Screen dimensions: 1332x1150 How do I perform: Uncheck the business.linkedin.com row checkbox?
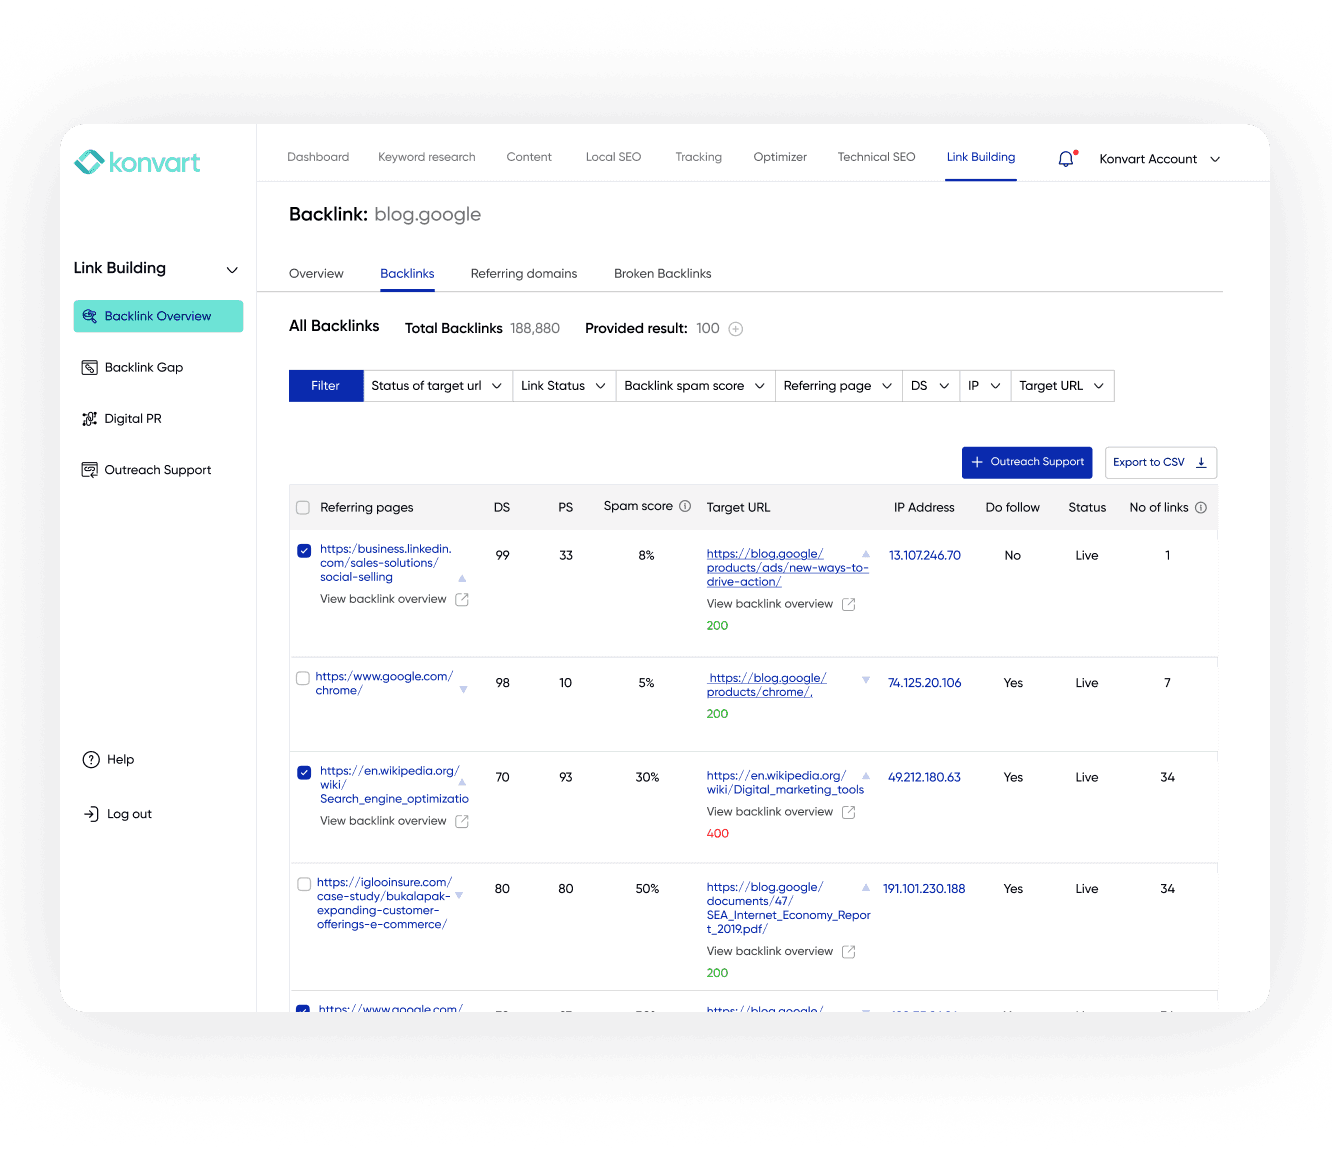coord(303,550)
